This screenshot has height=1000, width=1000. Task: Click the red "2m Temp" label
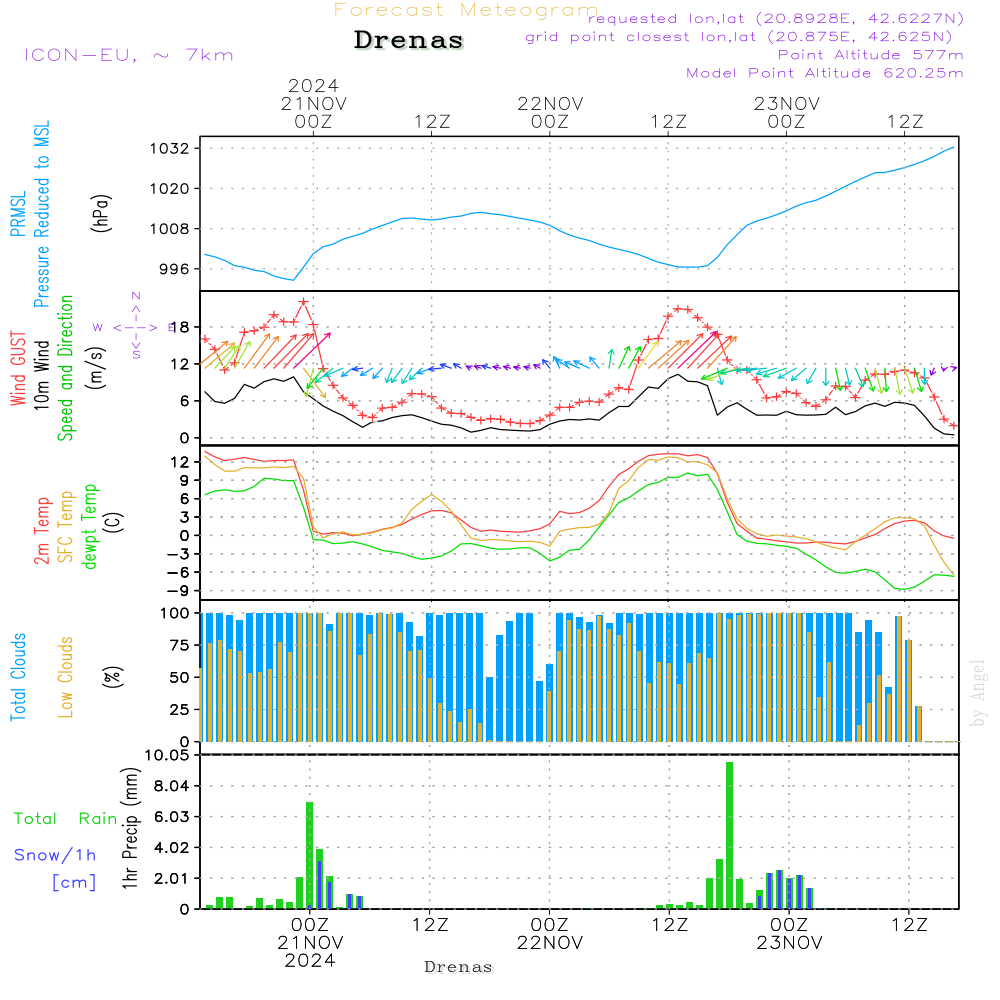(x=41, y=531)
